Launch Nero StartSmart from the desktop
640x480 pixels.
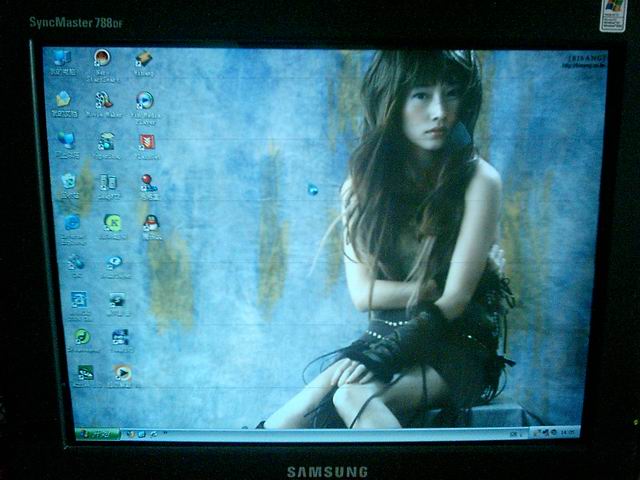(102, 59)
